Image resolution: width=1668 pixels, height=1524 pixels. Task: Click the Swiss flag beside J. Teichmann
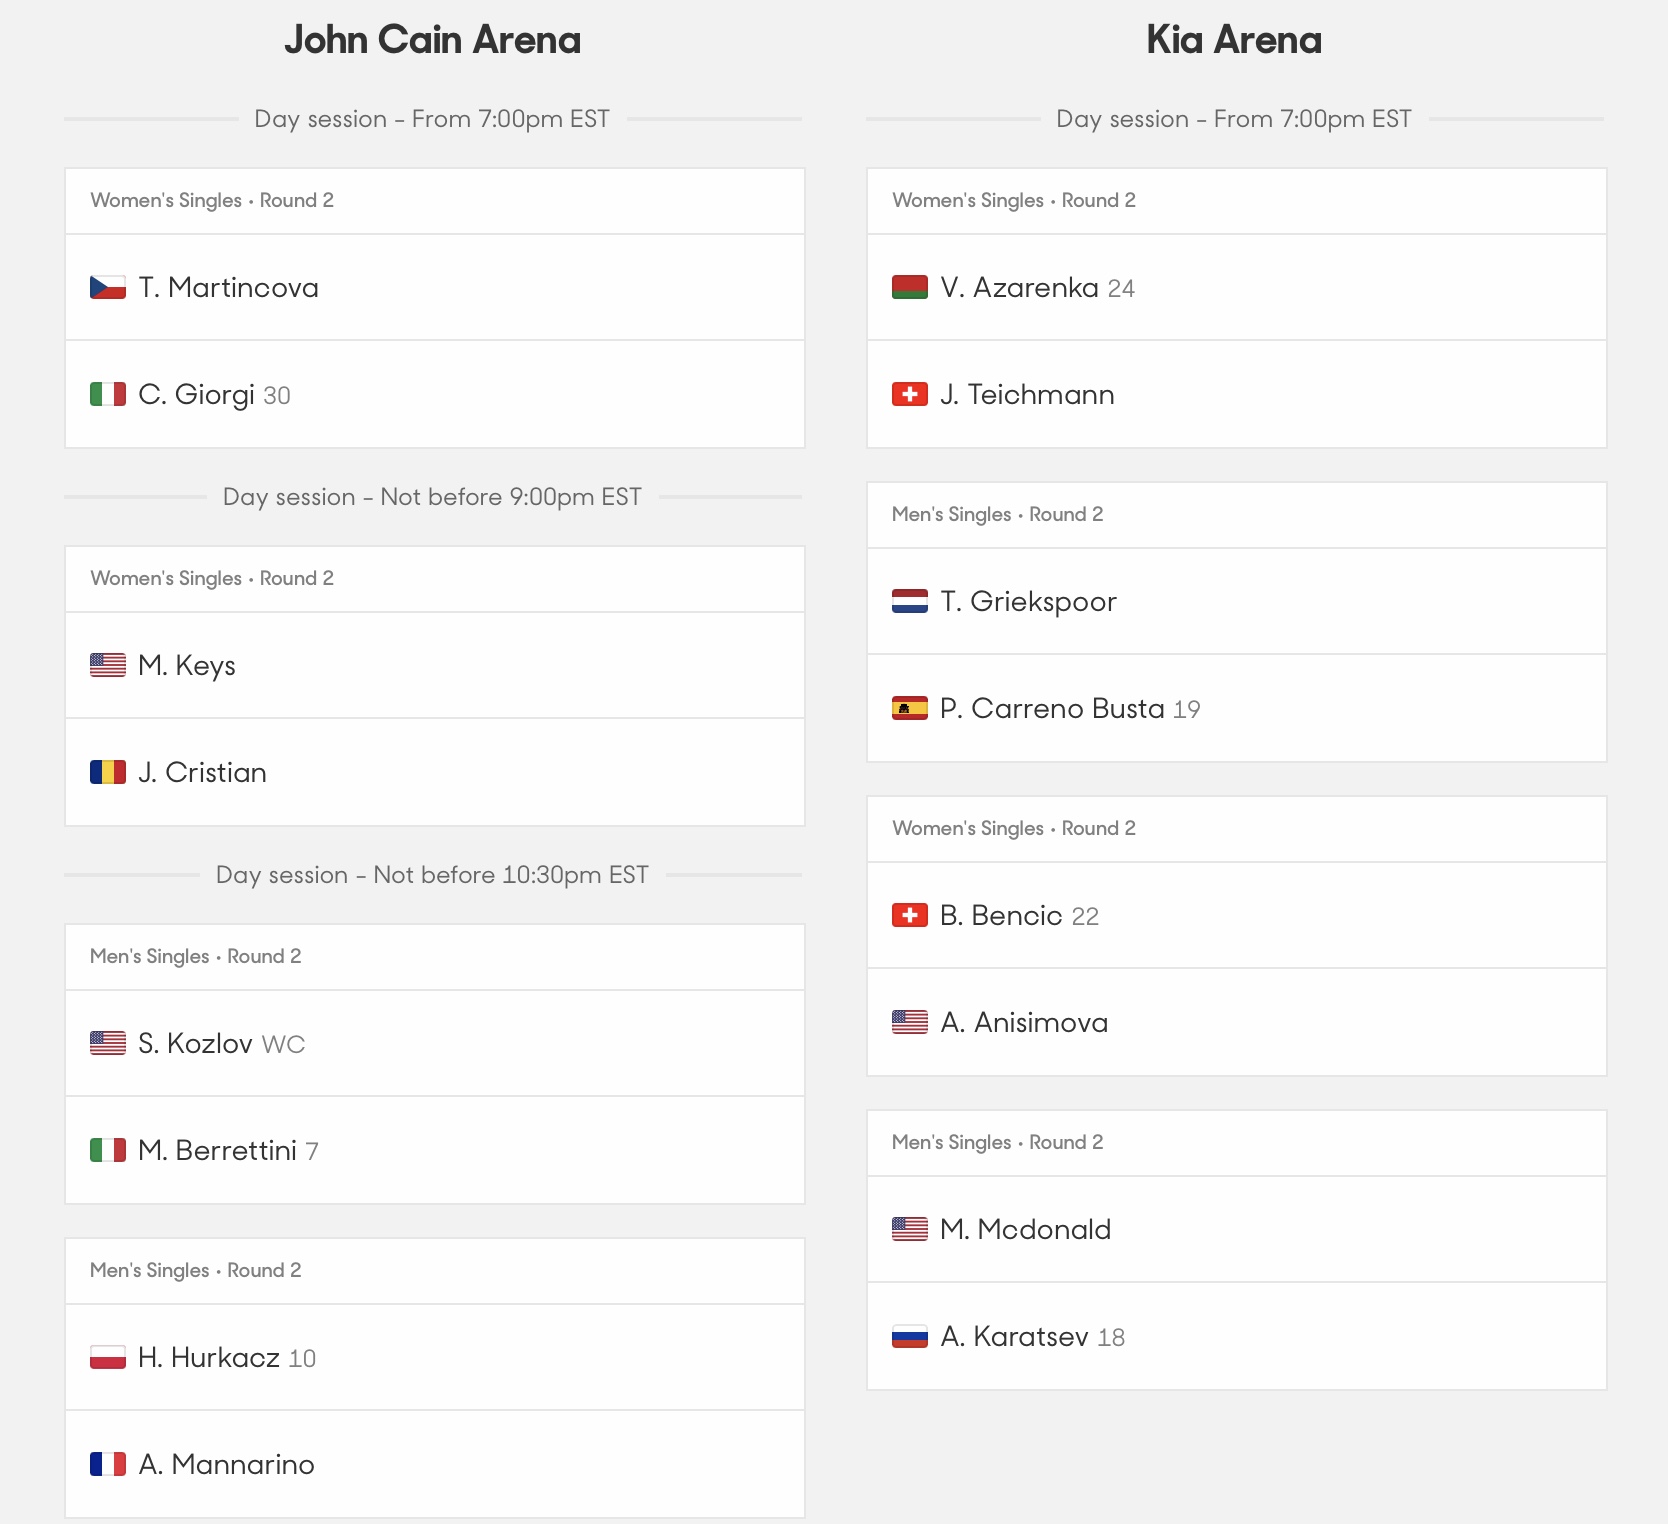pyautogui.click(x=910, y=394)
